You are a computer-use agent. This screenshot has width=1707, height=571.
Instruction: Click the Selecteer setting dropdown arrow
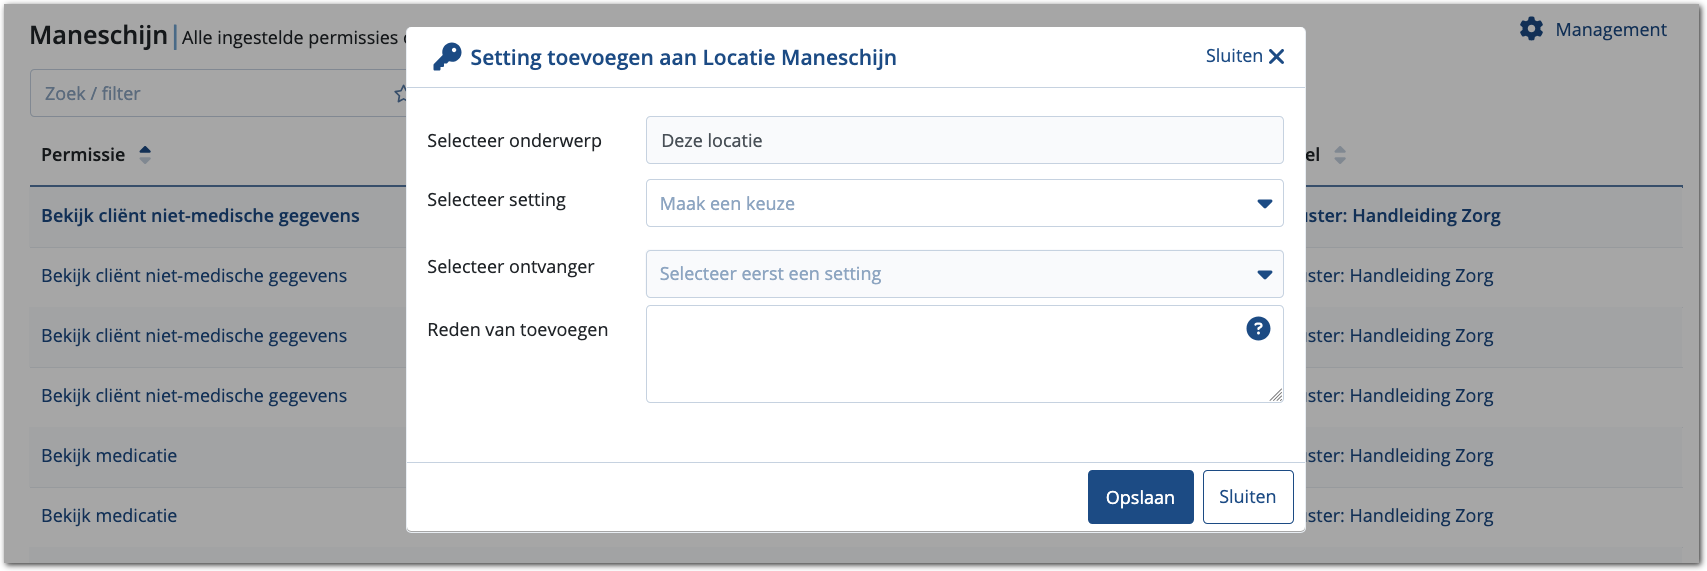1264,204
